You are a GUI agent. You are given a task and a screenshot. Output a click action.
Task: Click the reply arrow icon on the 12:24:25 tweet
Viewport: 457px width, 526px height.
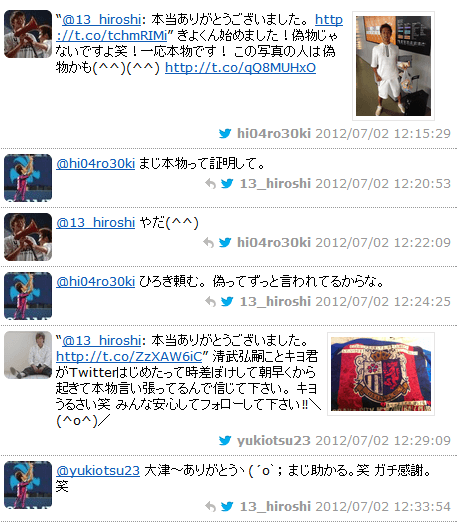coord(210,302)
